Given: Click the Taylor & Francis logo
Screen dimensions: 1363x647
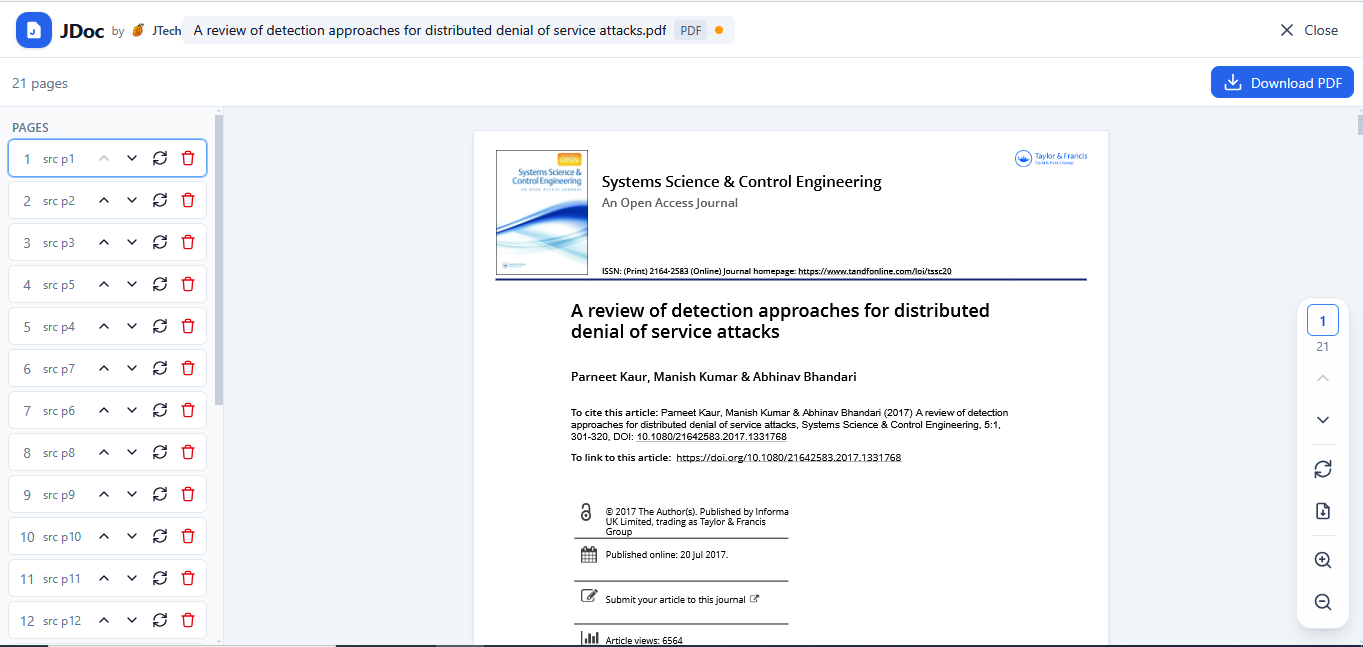Looking at the screenshot, I should click(x=1051, y=158).
